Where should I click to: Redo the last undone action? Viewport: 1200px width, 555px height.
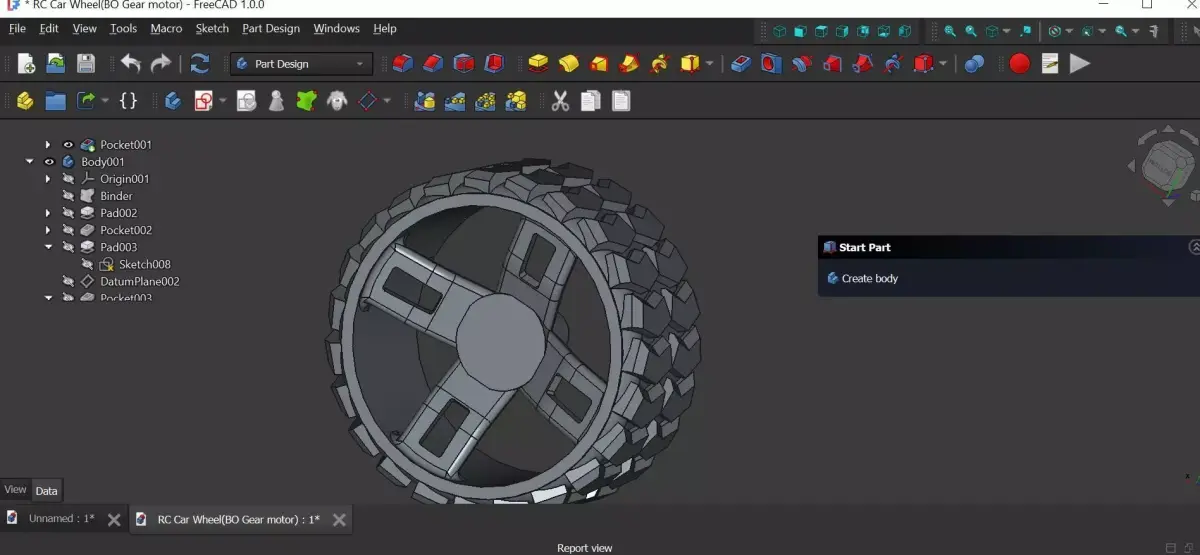[160, 64]
